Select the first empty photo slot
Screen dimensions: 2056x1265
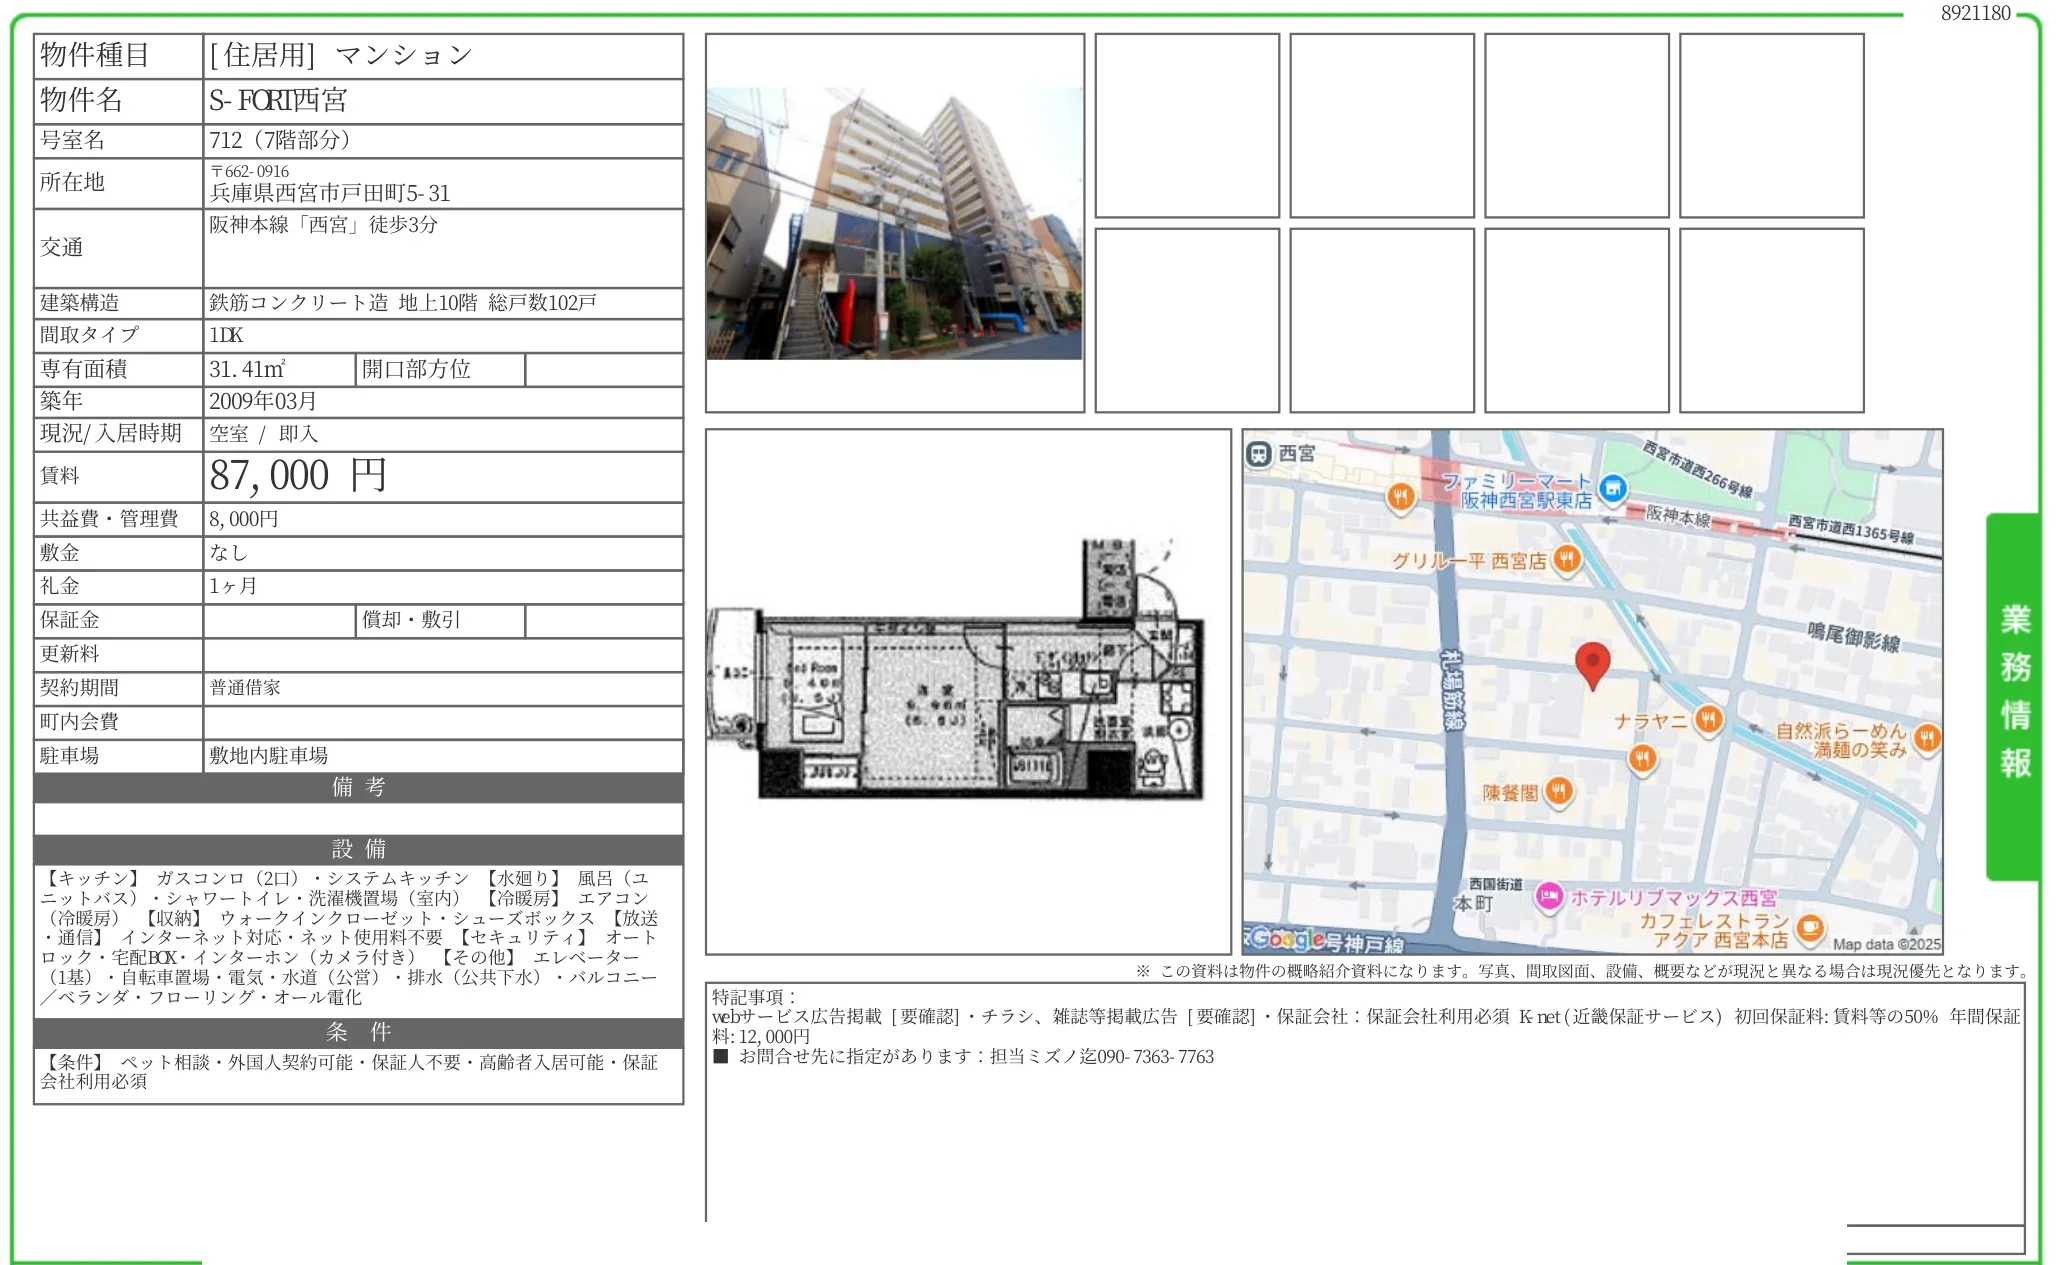[x=1186, y=126]
